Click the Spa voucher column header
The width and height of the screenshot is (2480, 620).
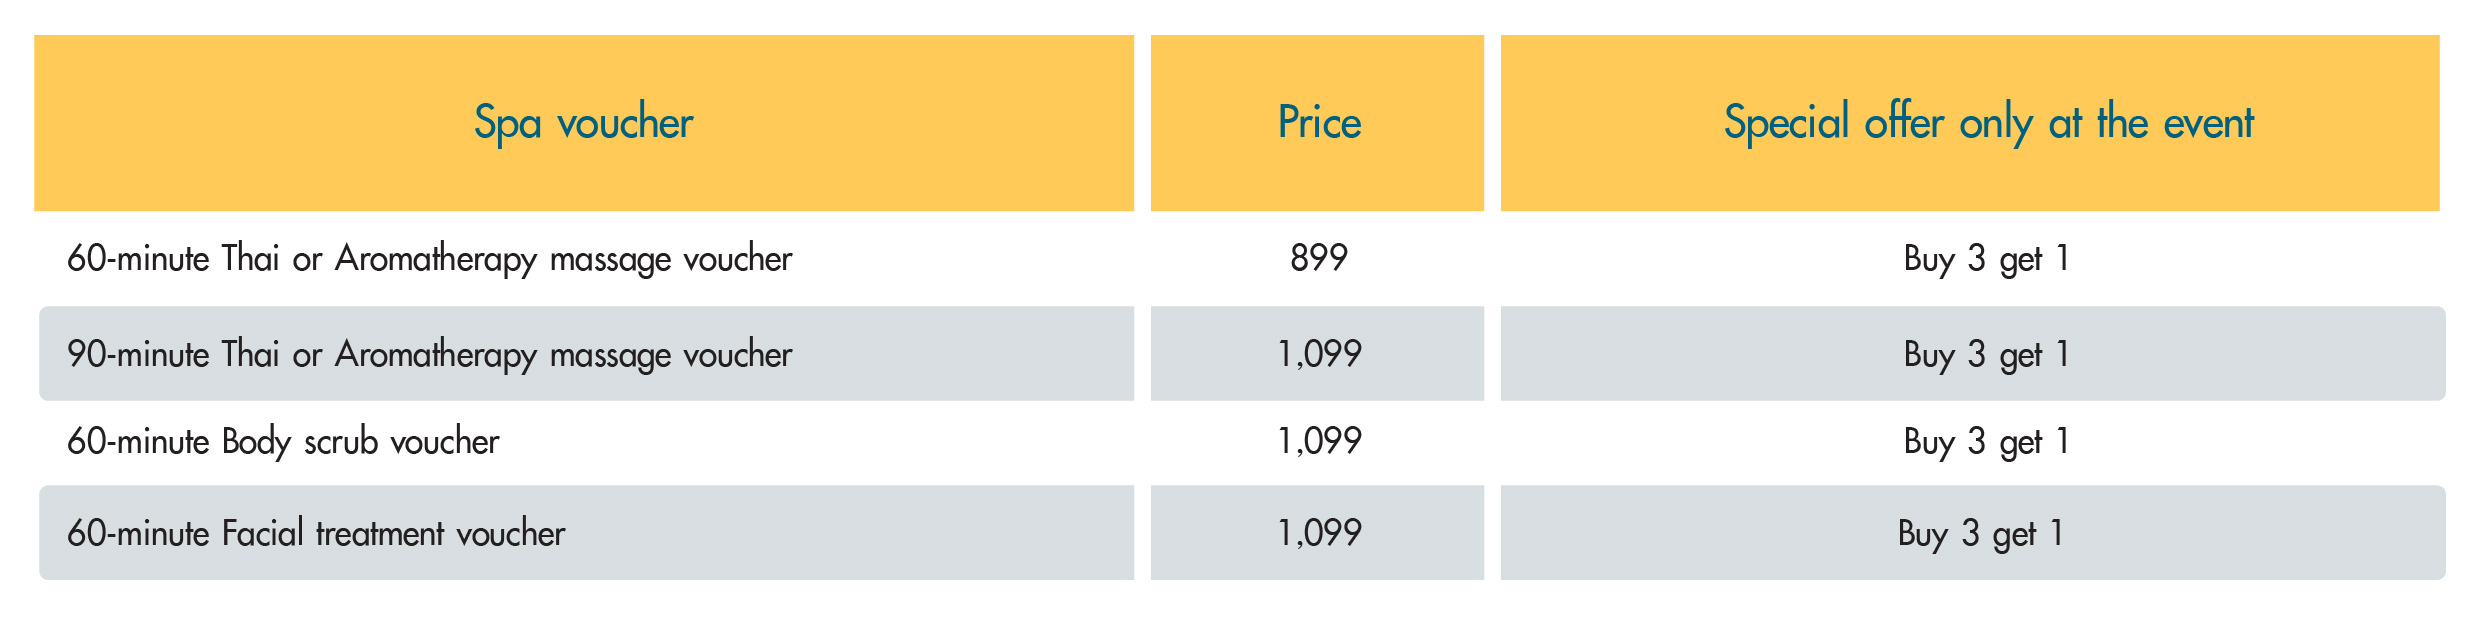coord(583,123)
